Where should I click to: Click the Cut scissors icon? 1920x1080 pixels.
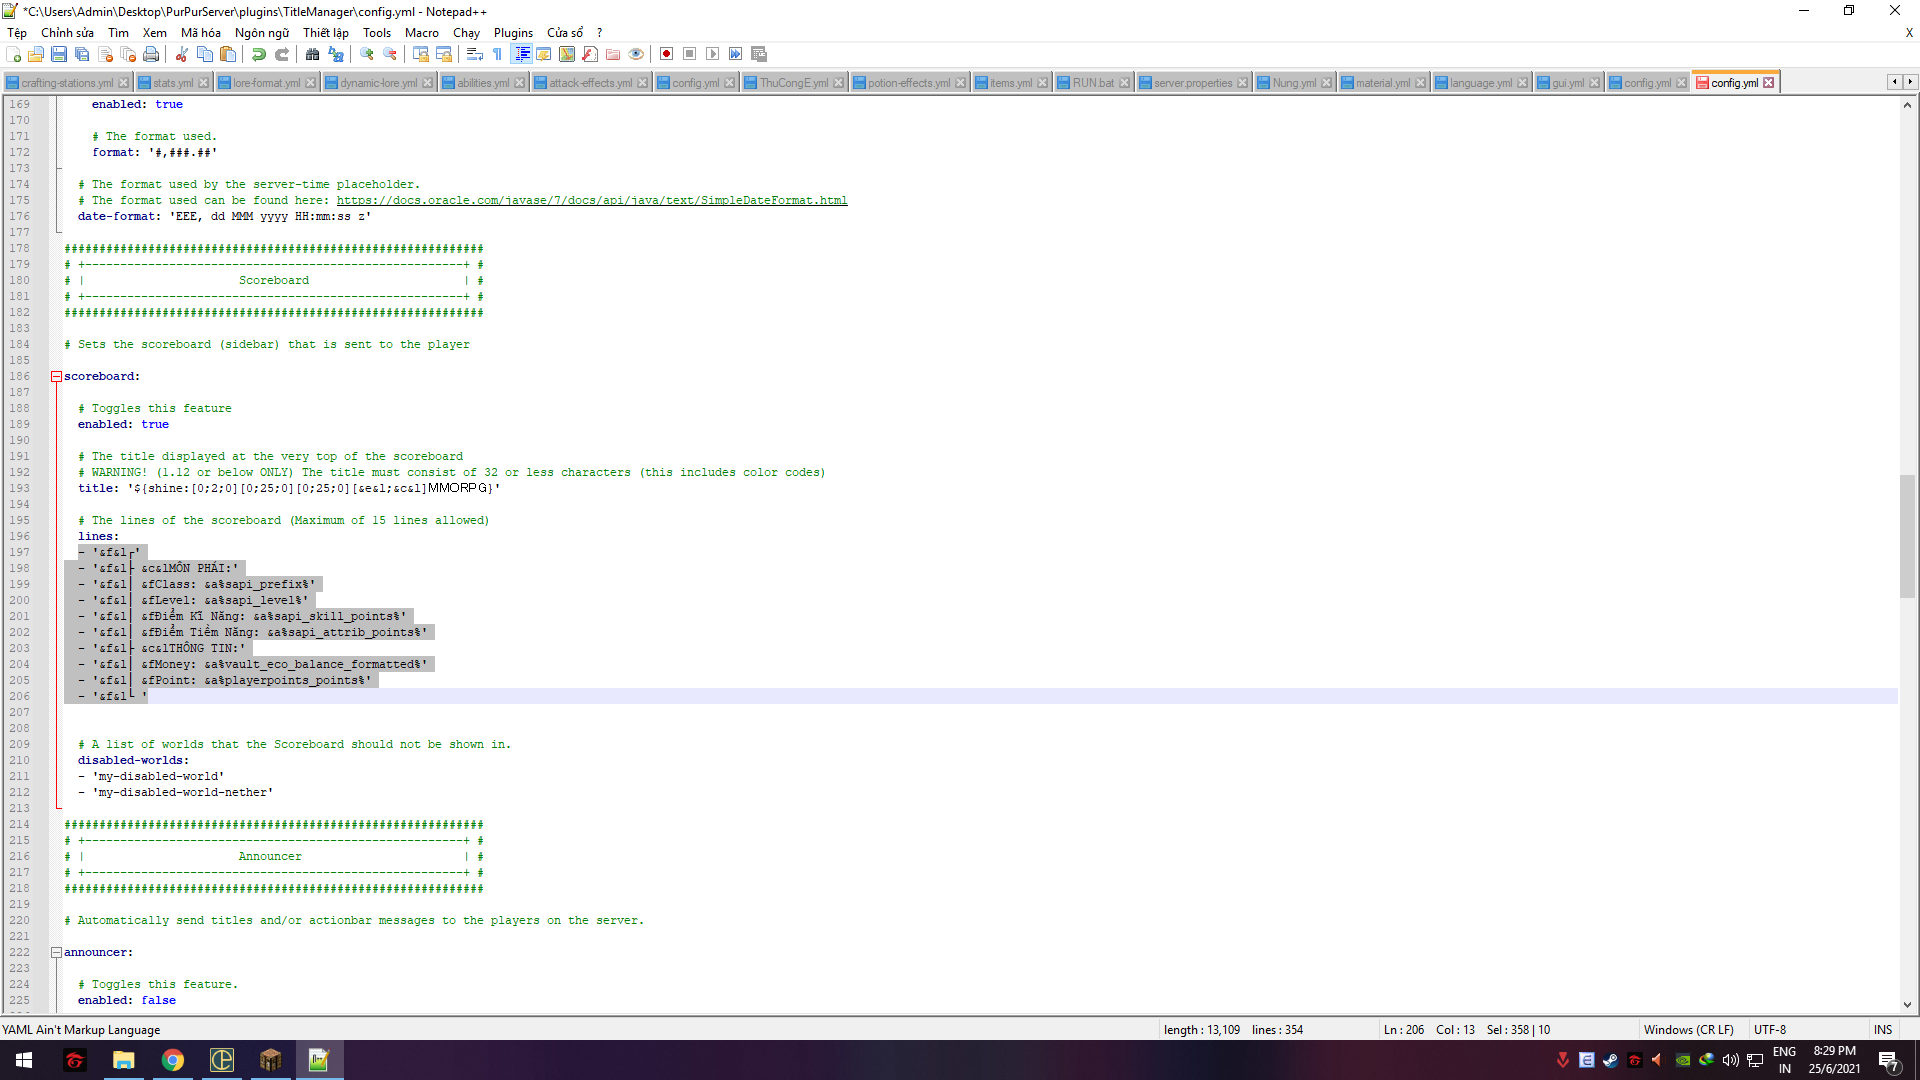pyautogui.click(x=182, y=54)
